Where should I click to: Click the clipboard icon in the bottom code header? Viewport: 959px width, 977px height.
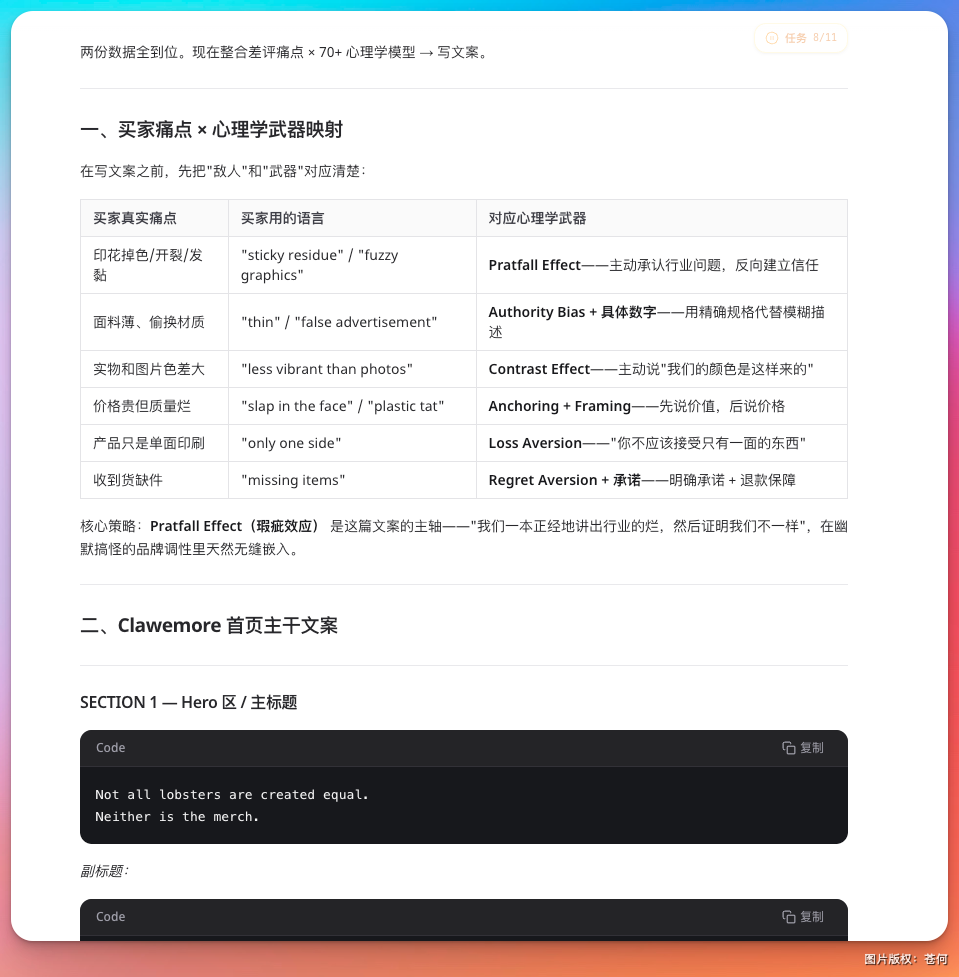(x=789, y=916)
